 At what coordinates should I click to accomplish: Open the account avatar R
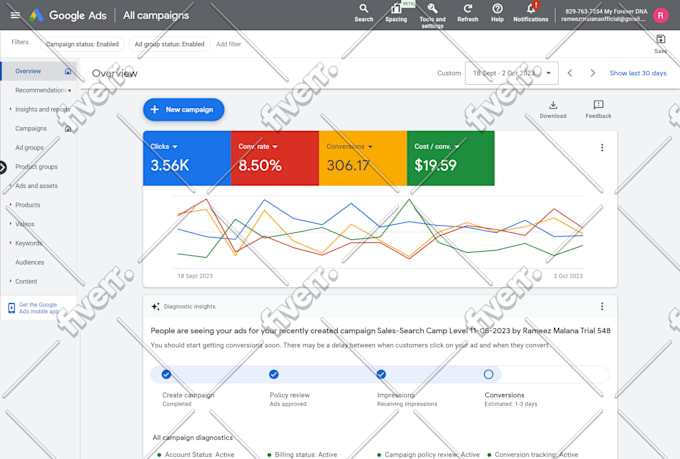tap(660, 16)
